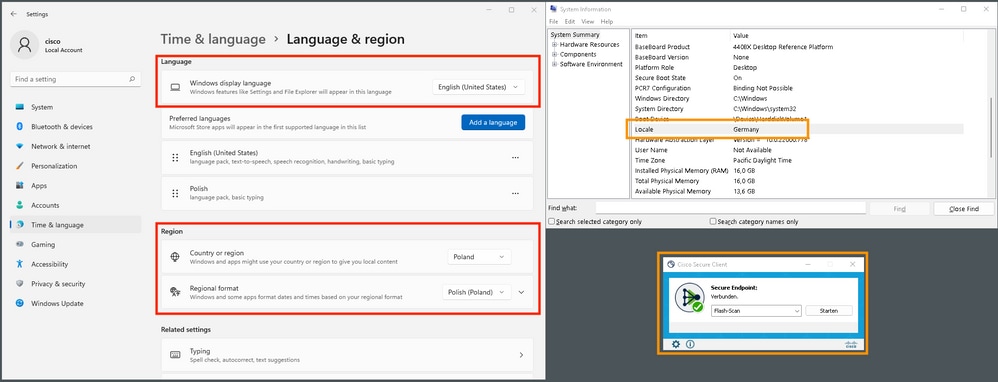Open Windows display language dropdown
The height and width of the screenshot is (382, 998).
tap(479, 87)
